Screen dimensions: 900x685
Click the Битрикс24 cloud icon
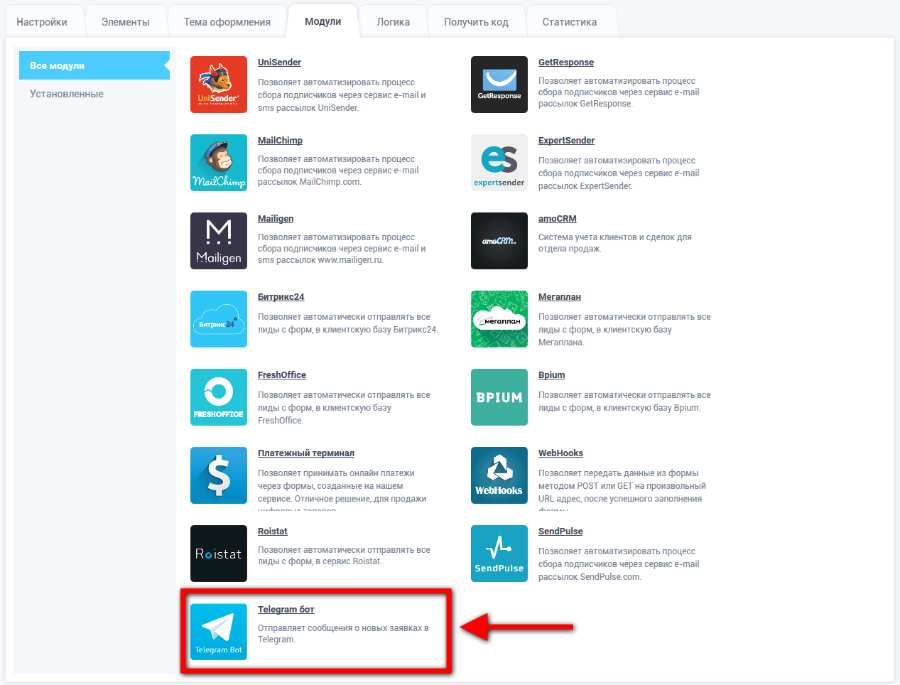[218, 319]
